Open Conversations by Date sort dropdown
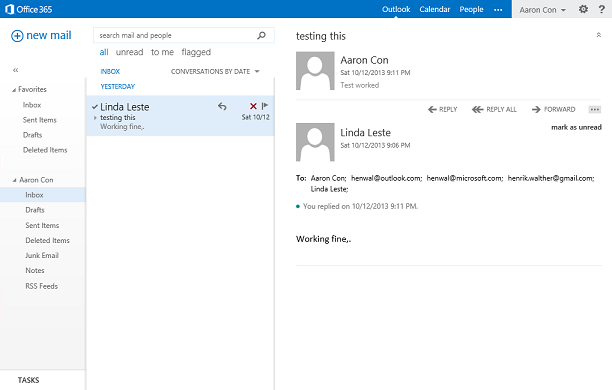This screenshot has height=390, width=612. [x=215, y=71]
